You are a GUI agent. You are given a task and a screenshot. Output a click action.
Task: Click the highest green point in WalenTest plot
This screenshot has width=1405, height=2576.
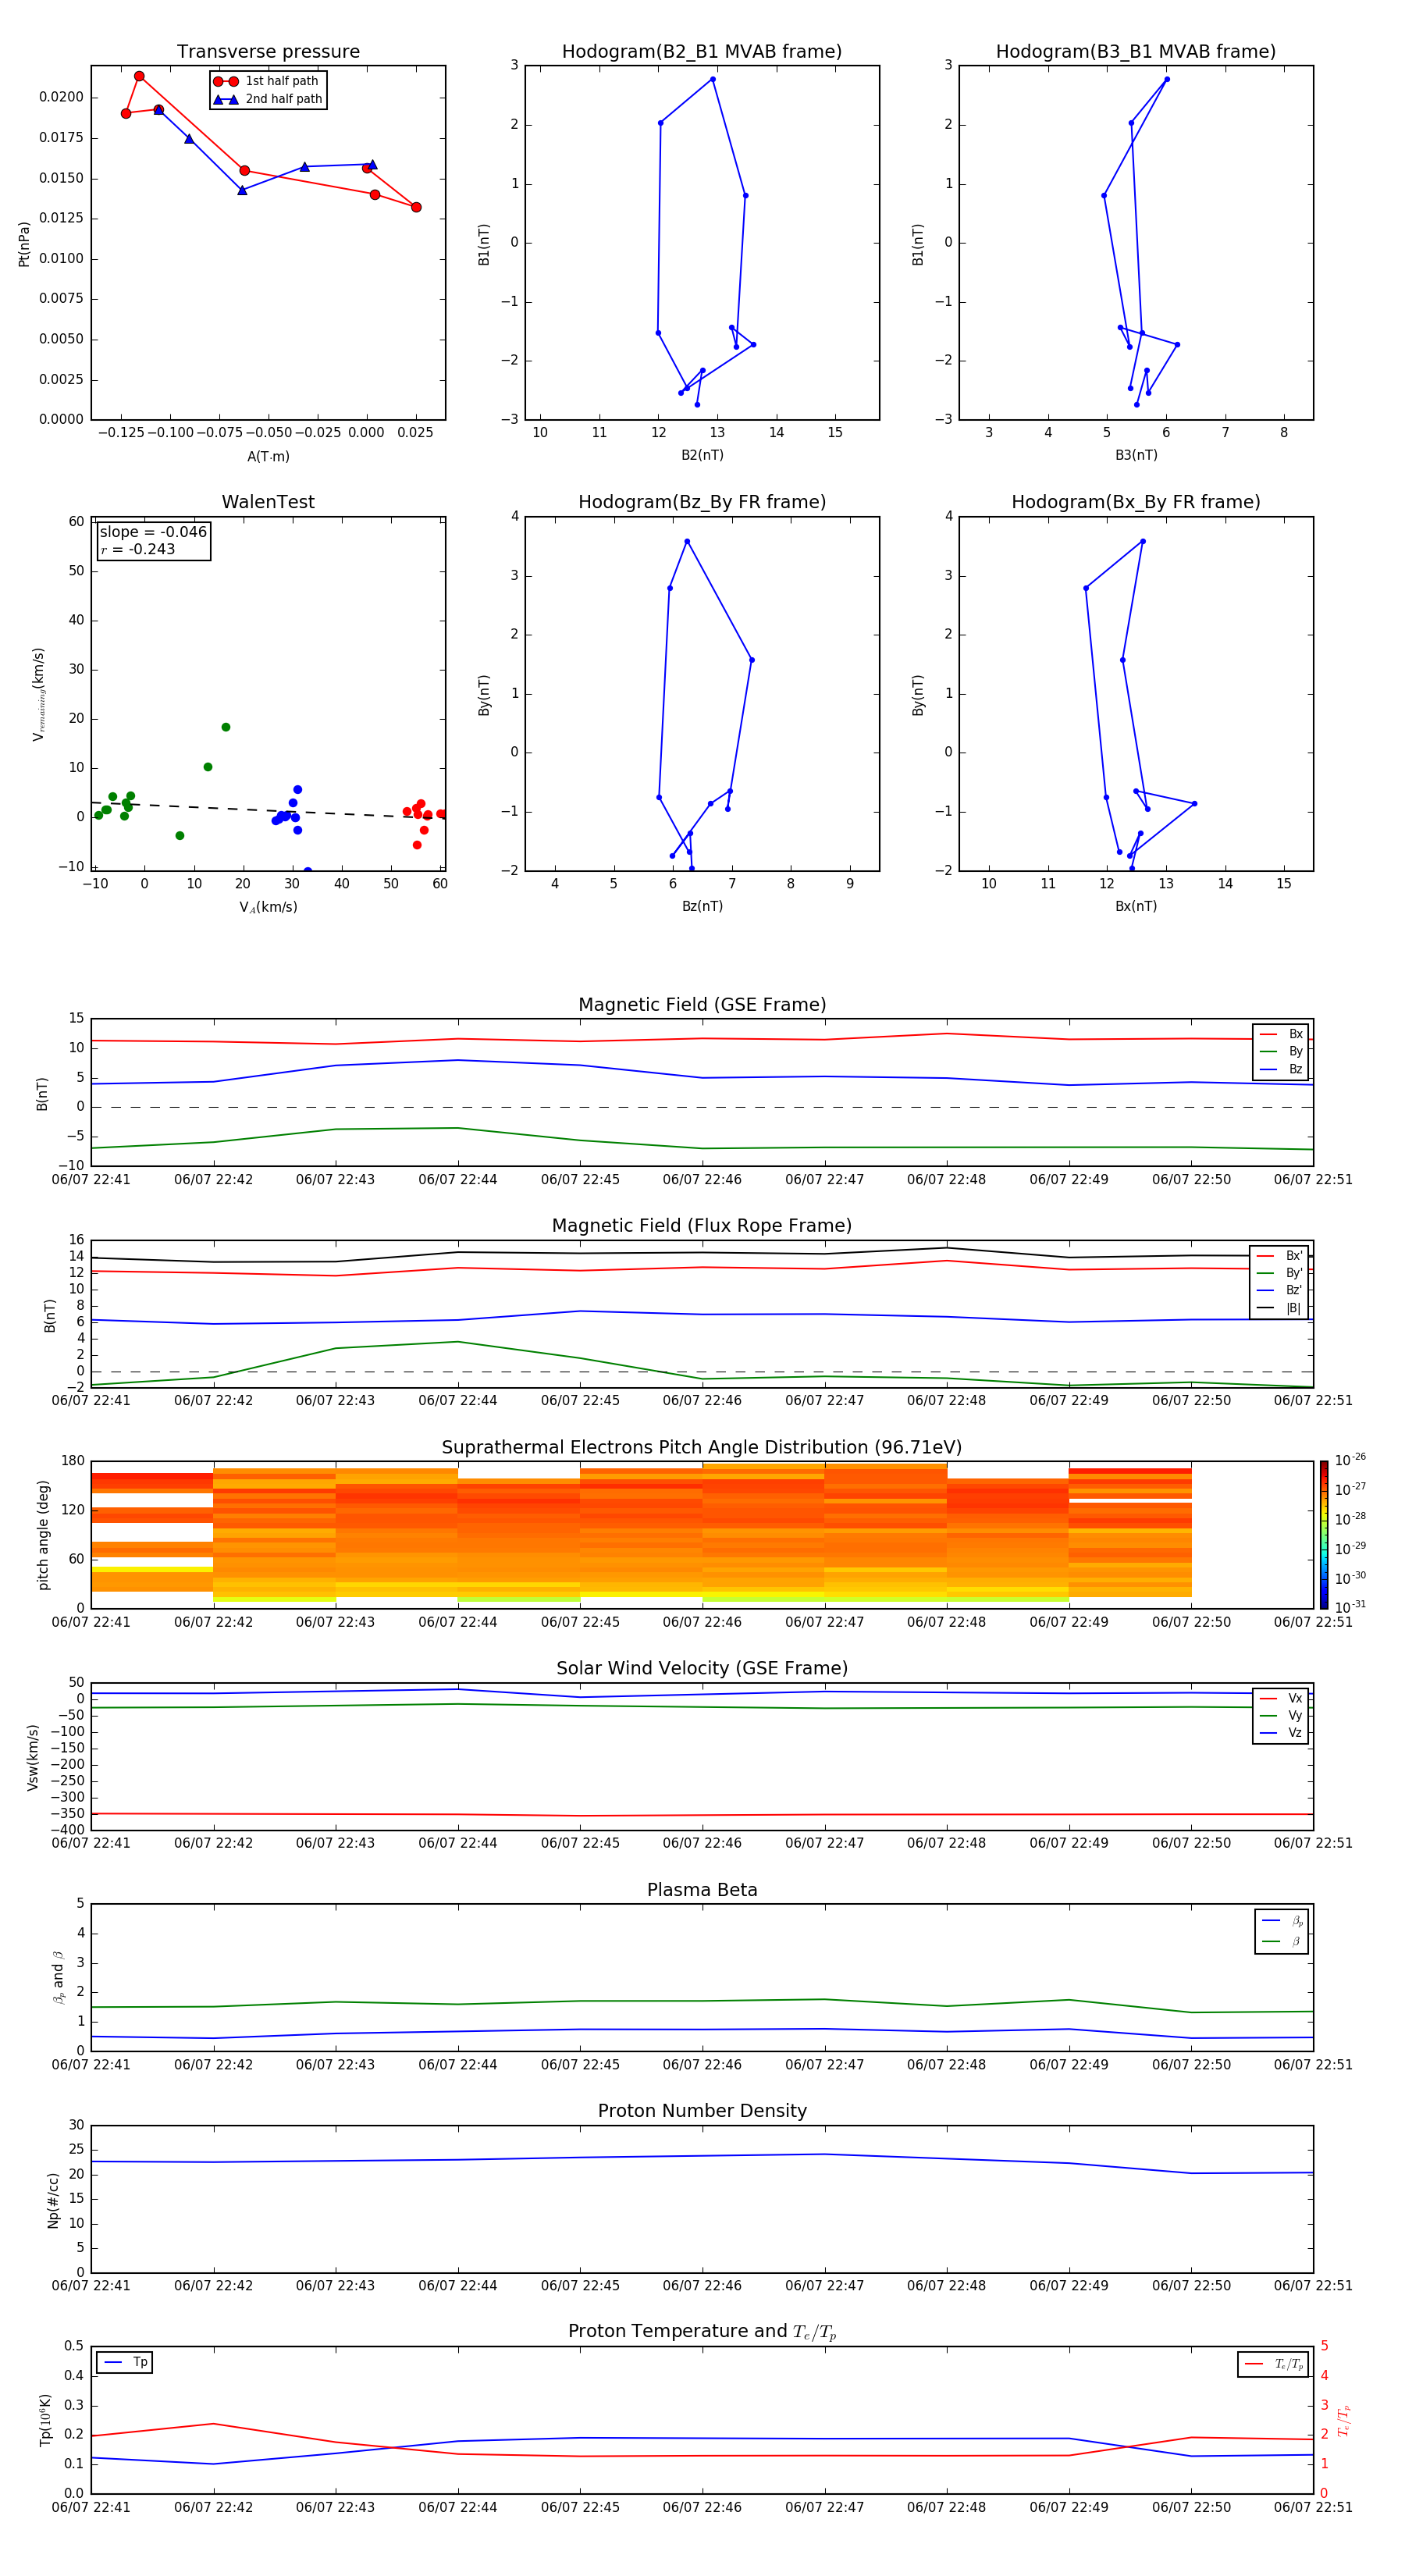pyautogui.click(x=226, y=727)
